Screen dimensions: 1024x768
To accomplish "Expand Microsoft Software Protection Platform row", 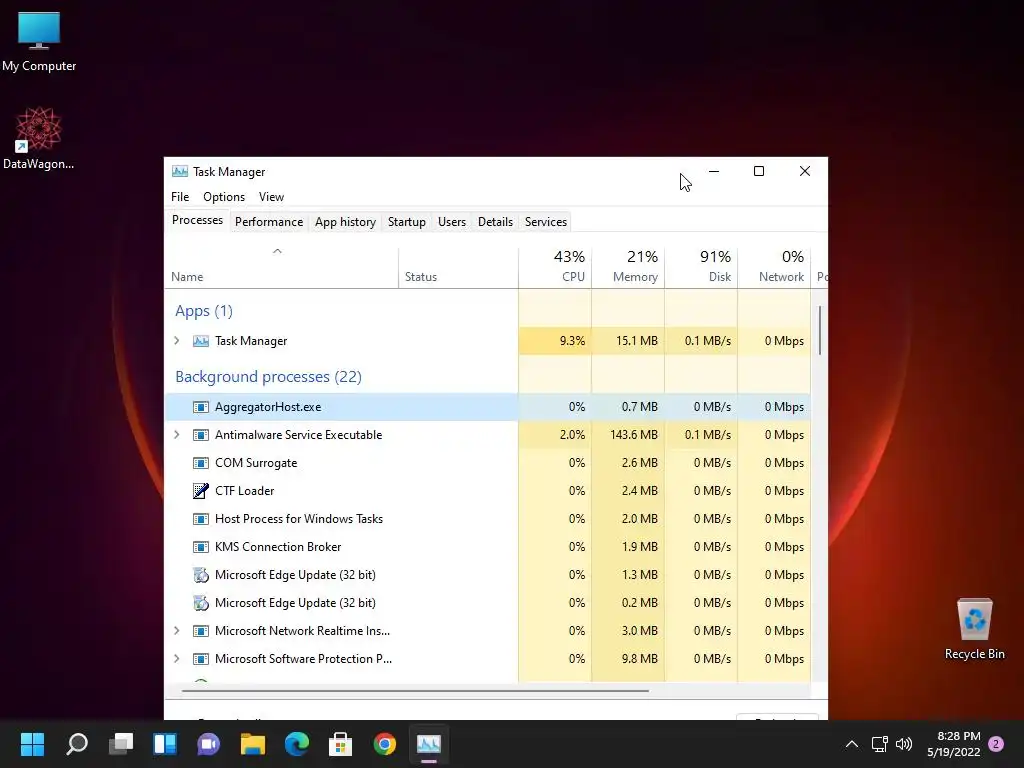I will pyautogui.click(x=176, y=659).
